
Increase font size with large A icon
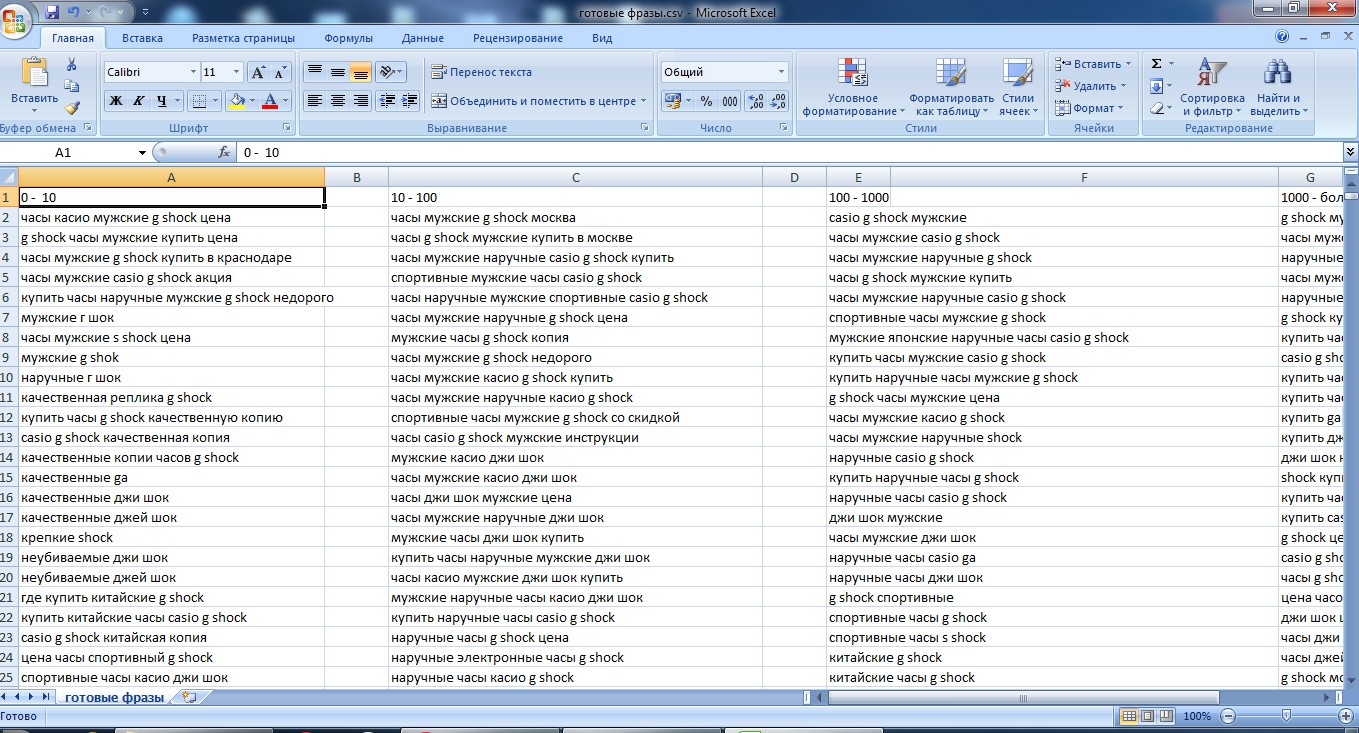[258, 72]
